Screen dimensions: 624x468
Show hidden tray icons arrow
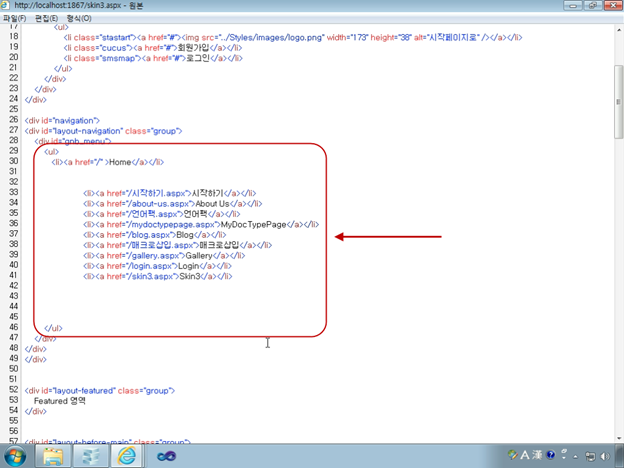575,456
